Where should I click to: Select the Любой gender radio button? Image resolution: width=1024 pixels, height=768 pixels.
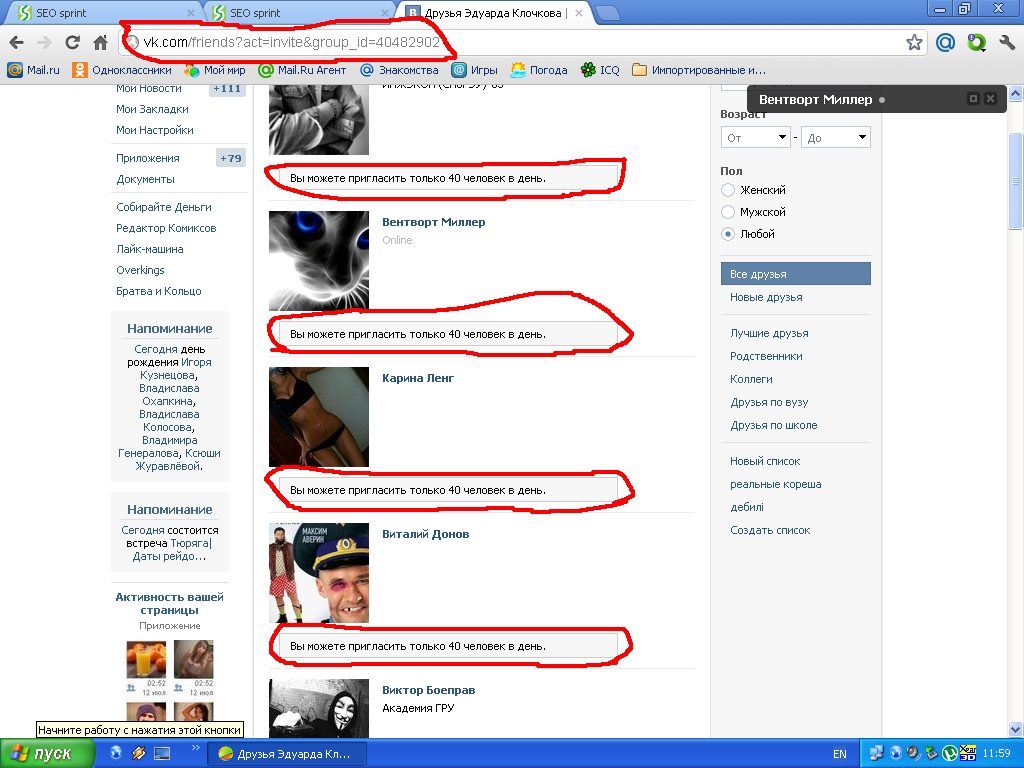click(728, 234)
